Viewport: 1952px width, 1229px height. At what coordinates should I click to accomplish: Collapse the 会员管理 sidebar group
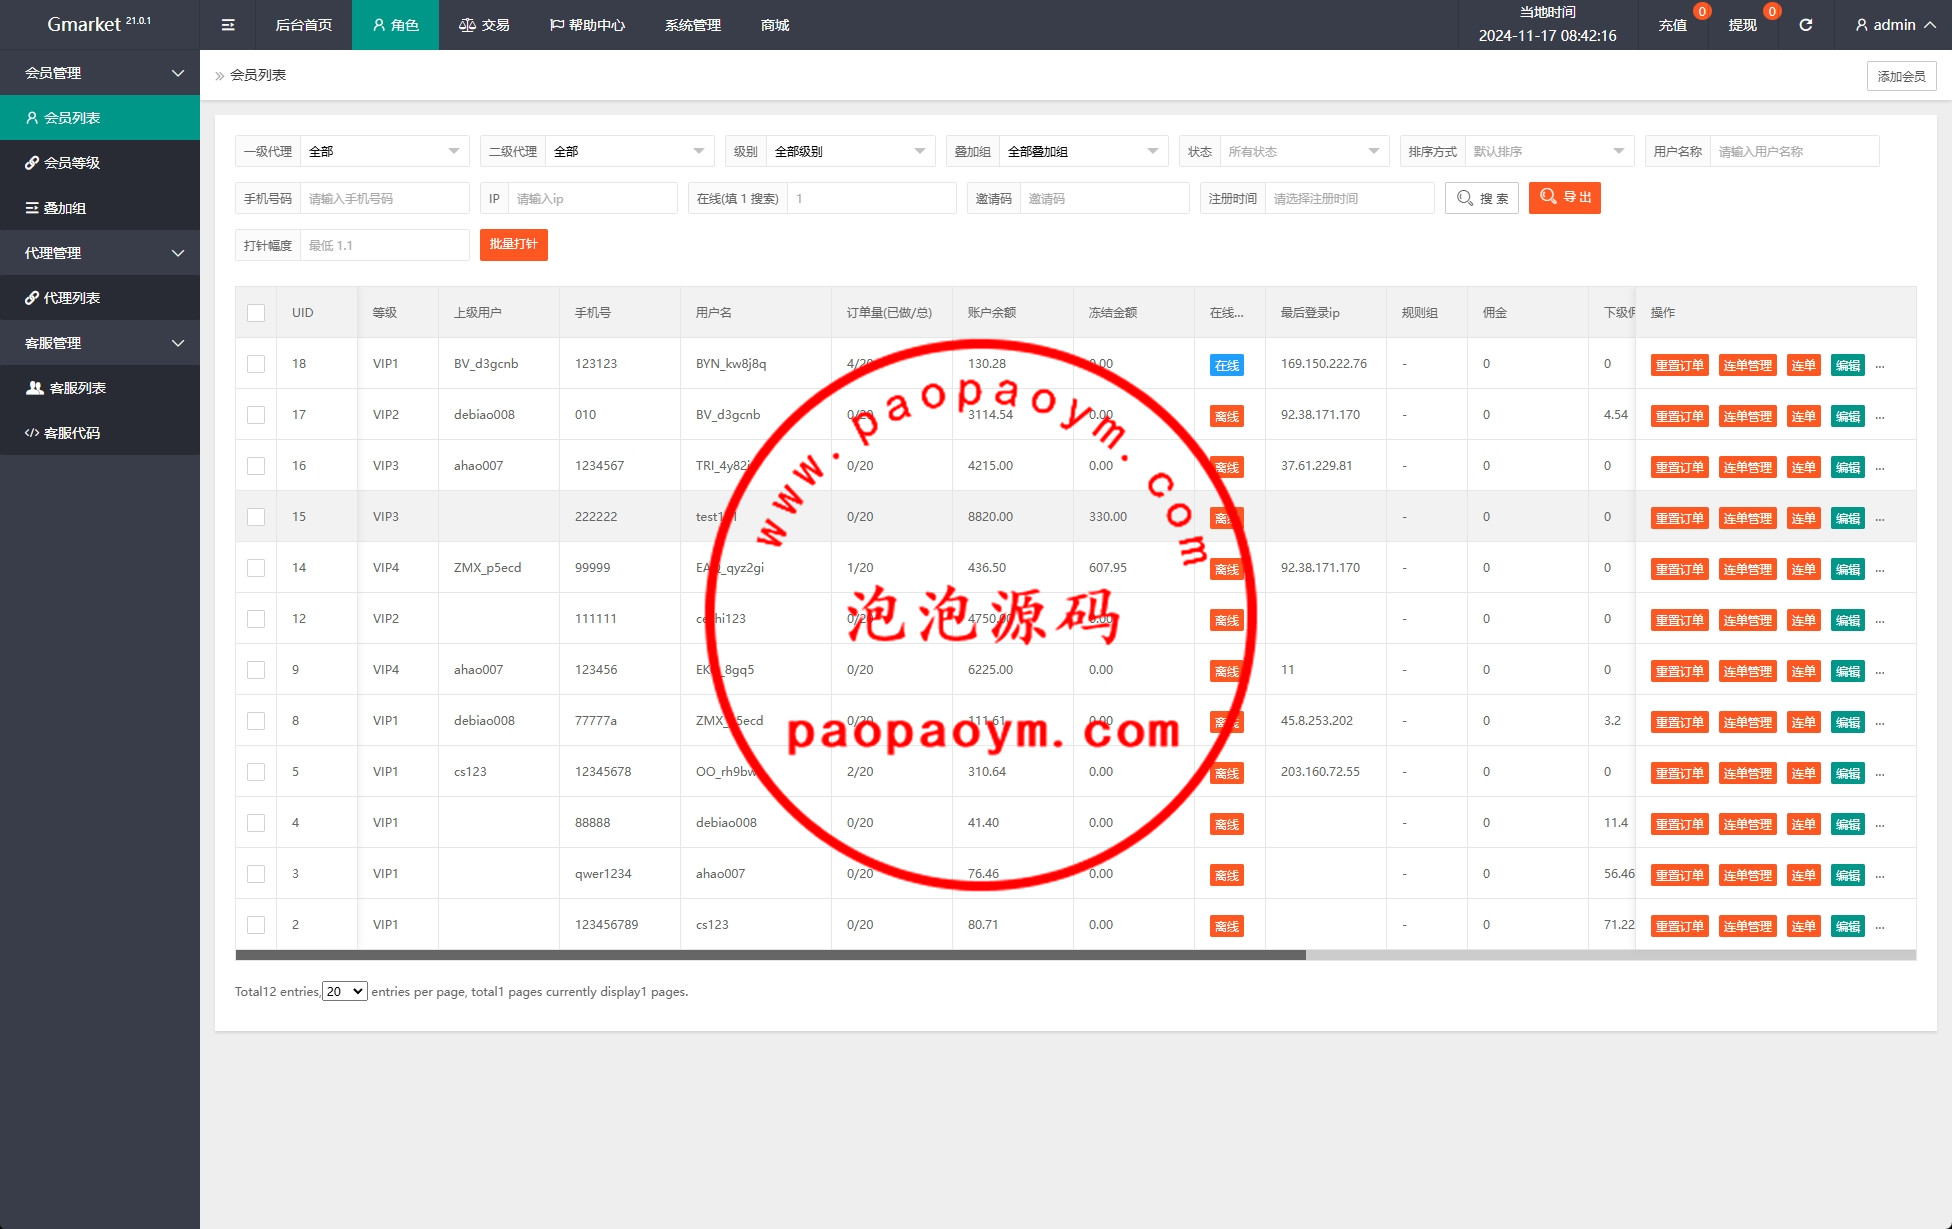pos(100,73)
